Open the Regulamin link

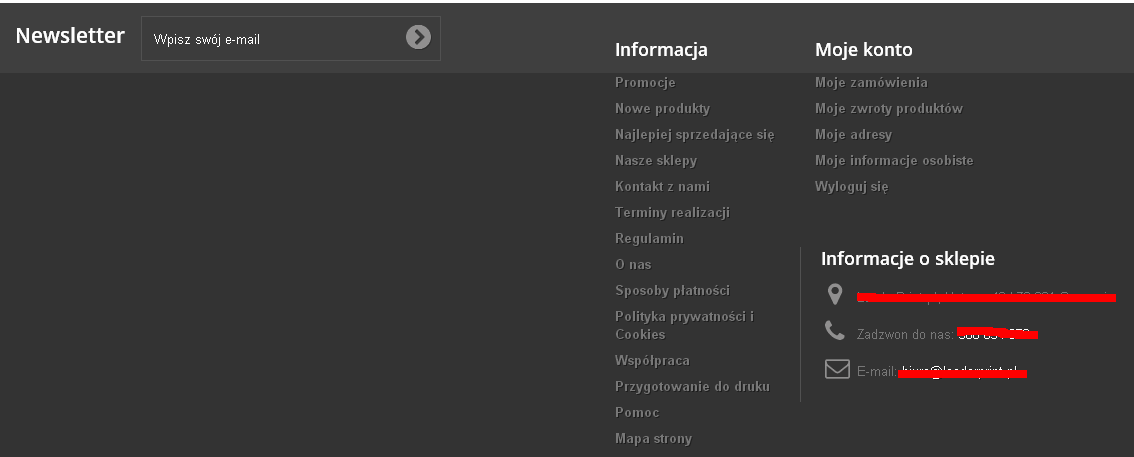(649, 239)
